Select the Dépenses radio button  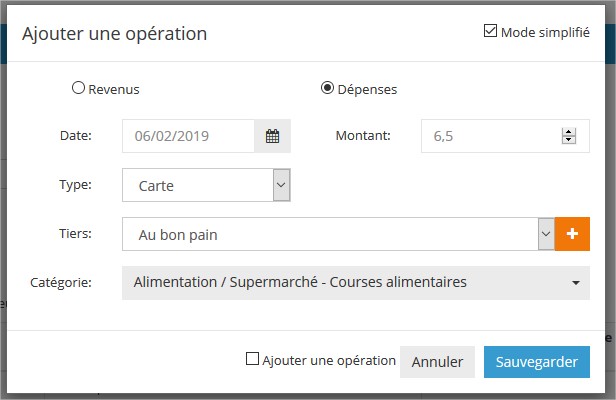[327, 88]
